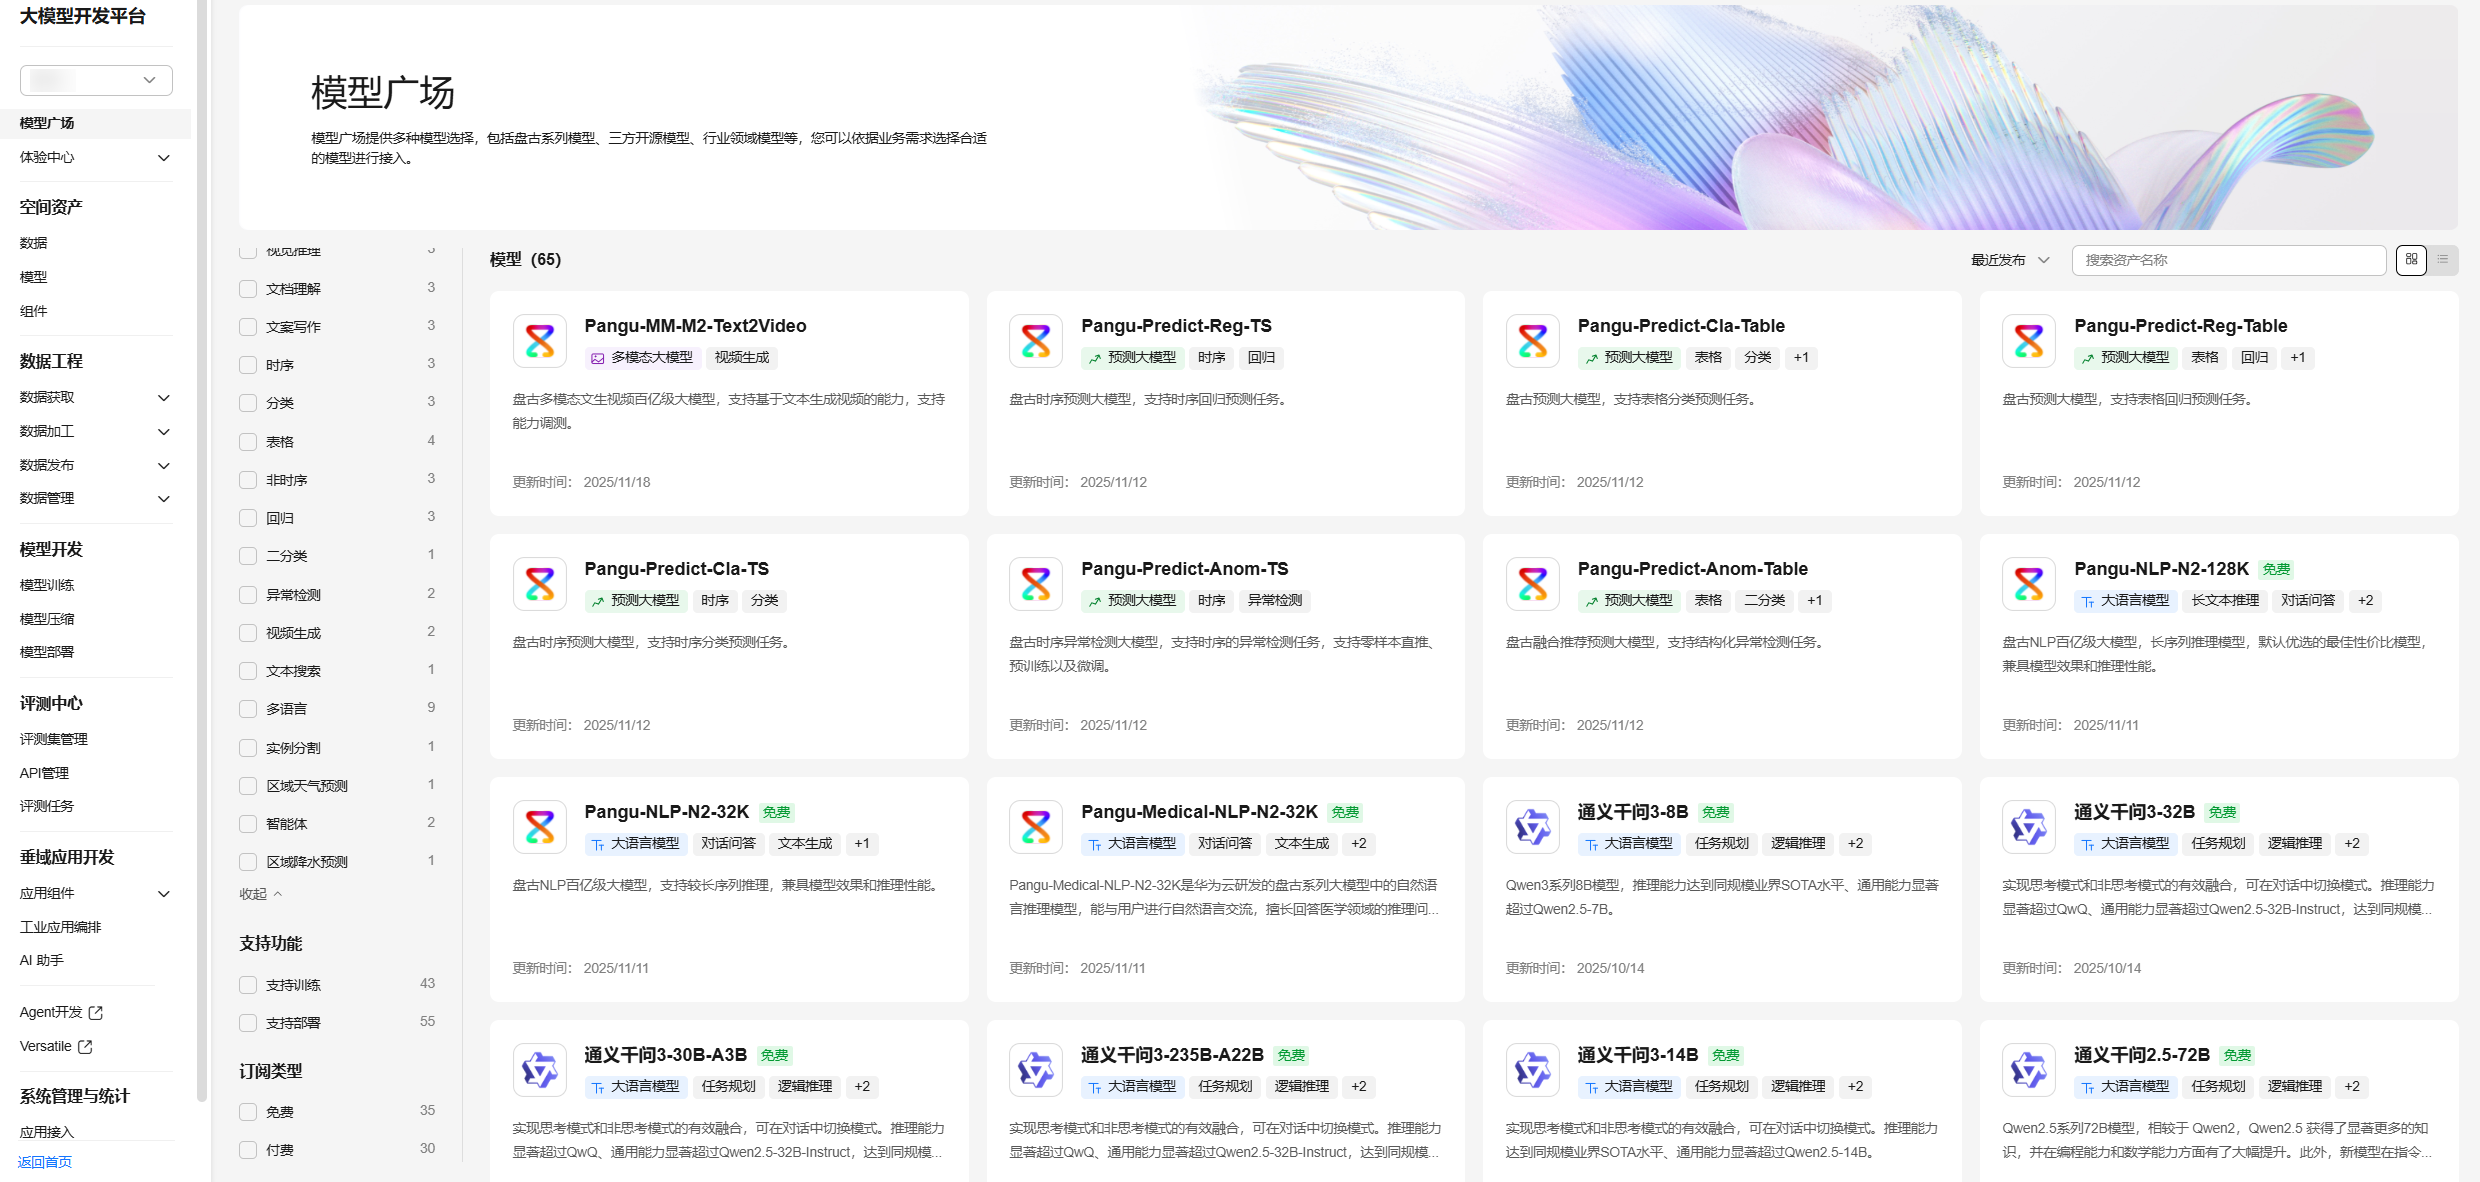Tick the 免费 subscription checkbox
The height and width of the screenshot is (1182, 2480).
coord(248,1112)
